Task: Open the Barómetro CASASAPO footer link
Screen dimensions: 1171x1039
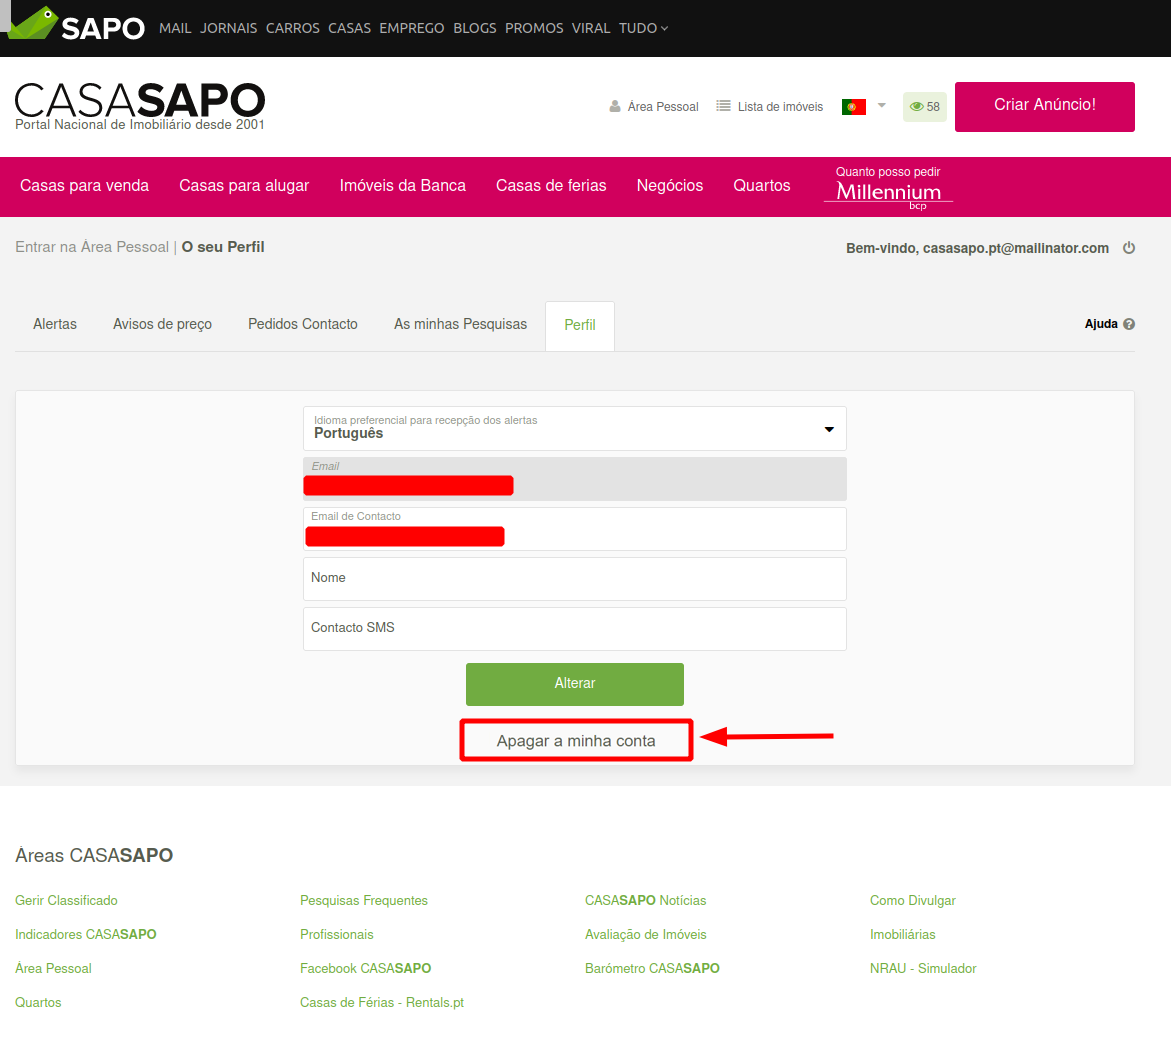Action: point(652,968)
